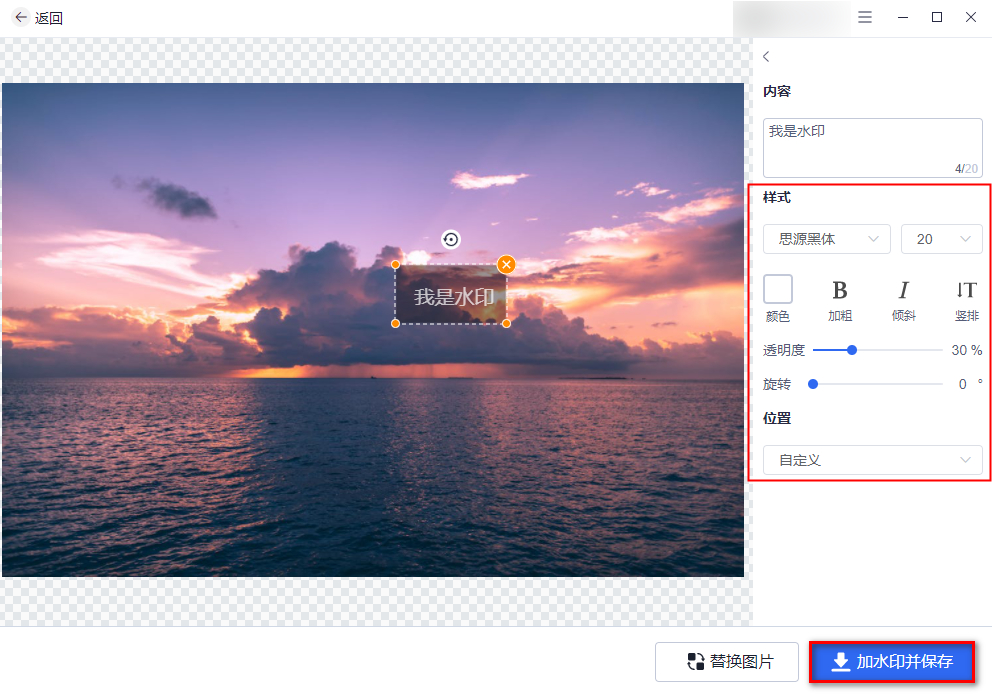Maximize the window
This screenshot has height=694, width=992.
pos(937,17)
